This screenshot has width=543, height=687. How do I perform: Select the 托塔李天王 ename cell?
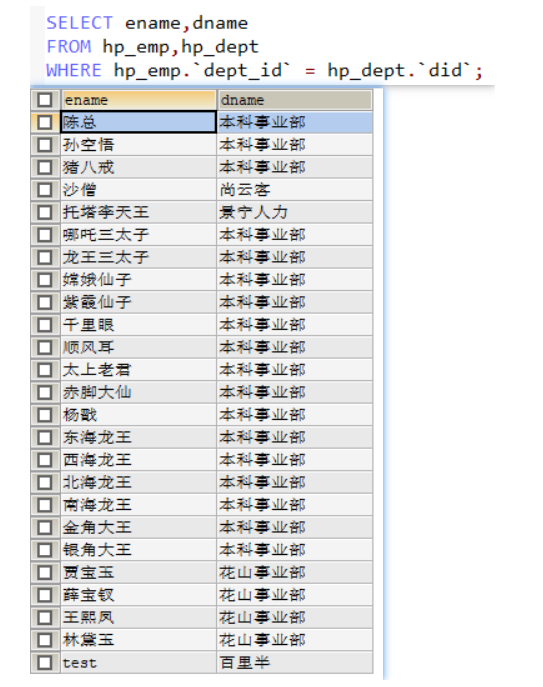coord(138,212)
